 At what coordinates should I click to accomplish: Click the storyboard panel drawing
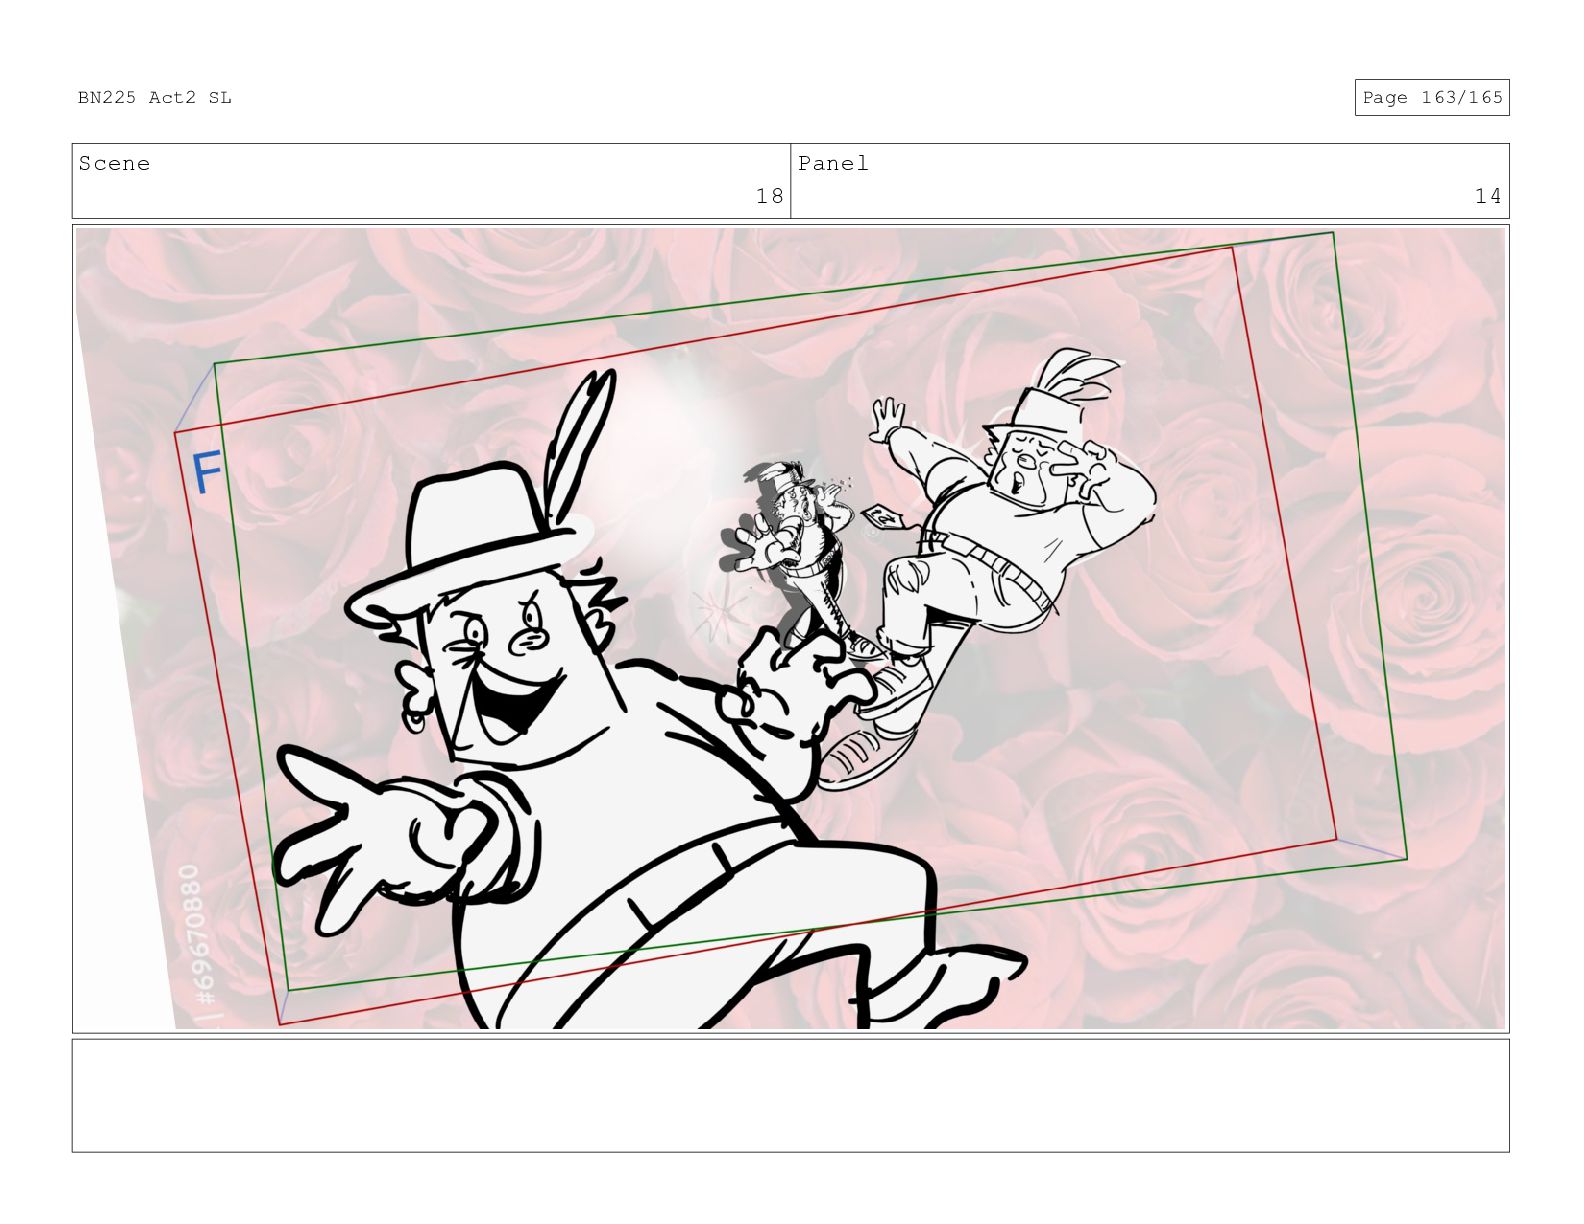tap(790, 629)
